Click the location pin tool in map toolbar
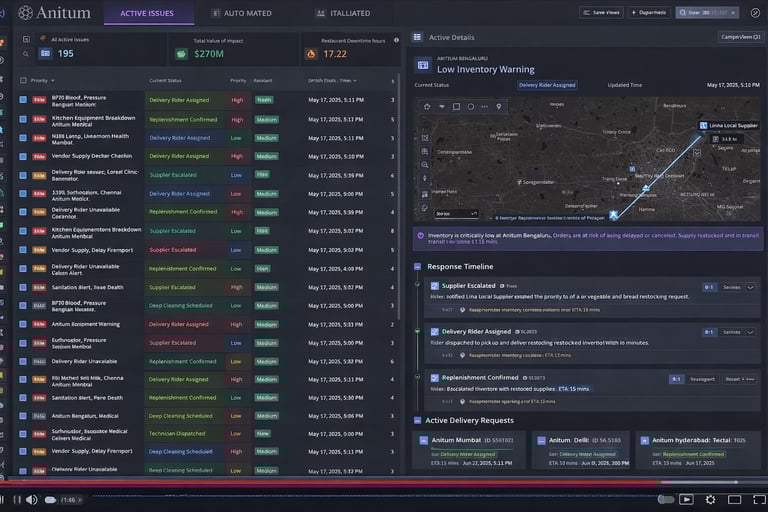Screen dimensions: 768x512 [x=499, y=106]
